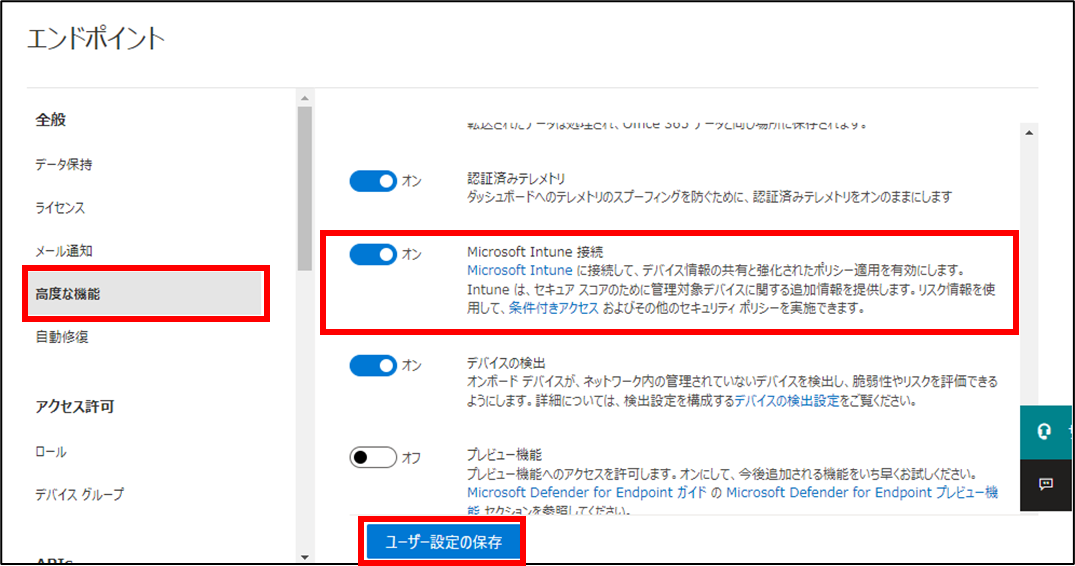Click the エンドポイント page title

point(96,38)
